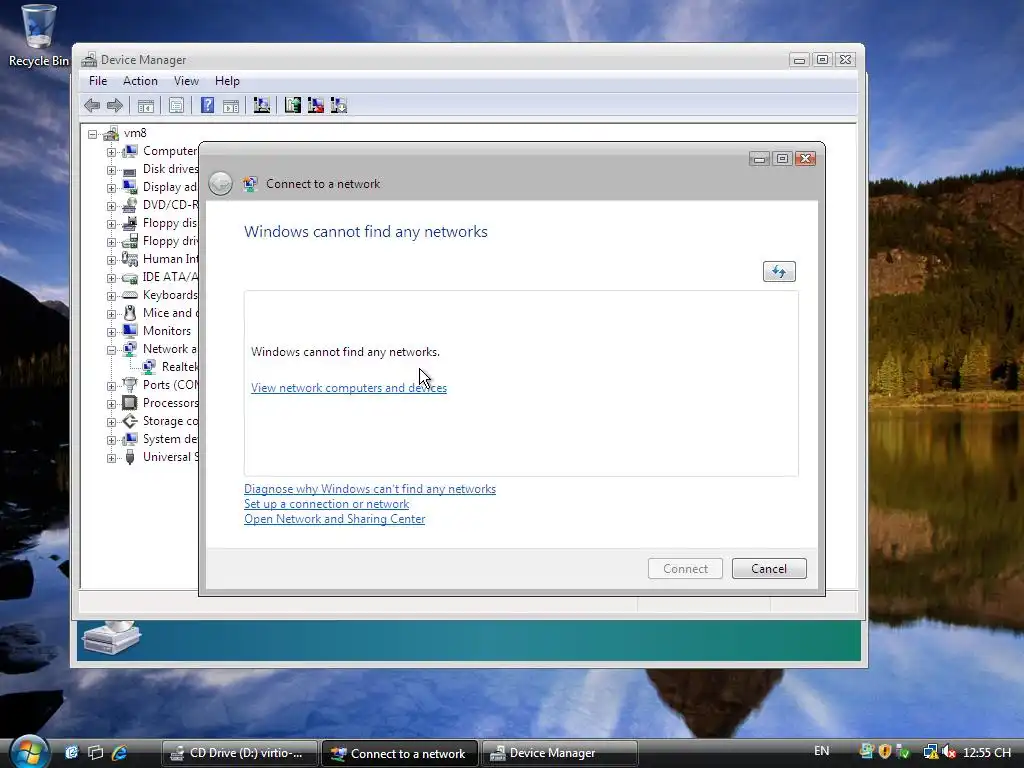The width and height of the screenshot is (1024, 768).
Task: Open the Help menu
Action: (227, 81)
